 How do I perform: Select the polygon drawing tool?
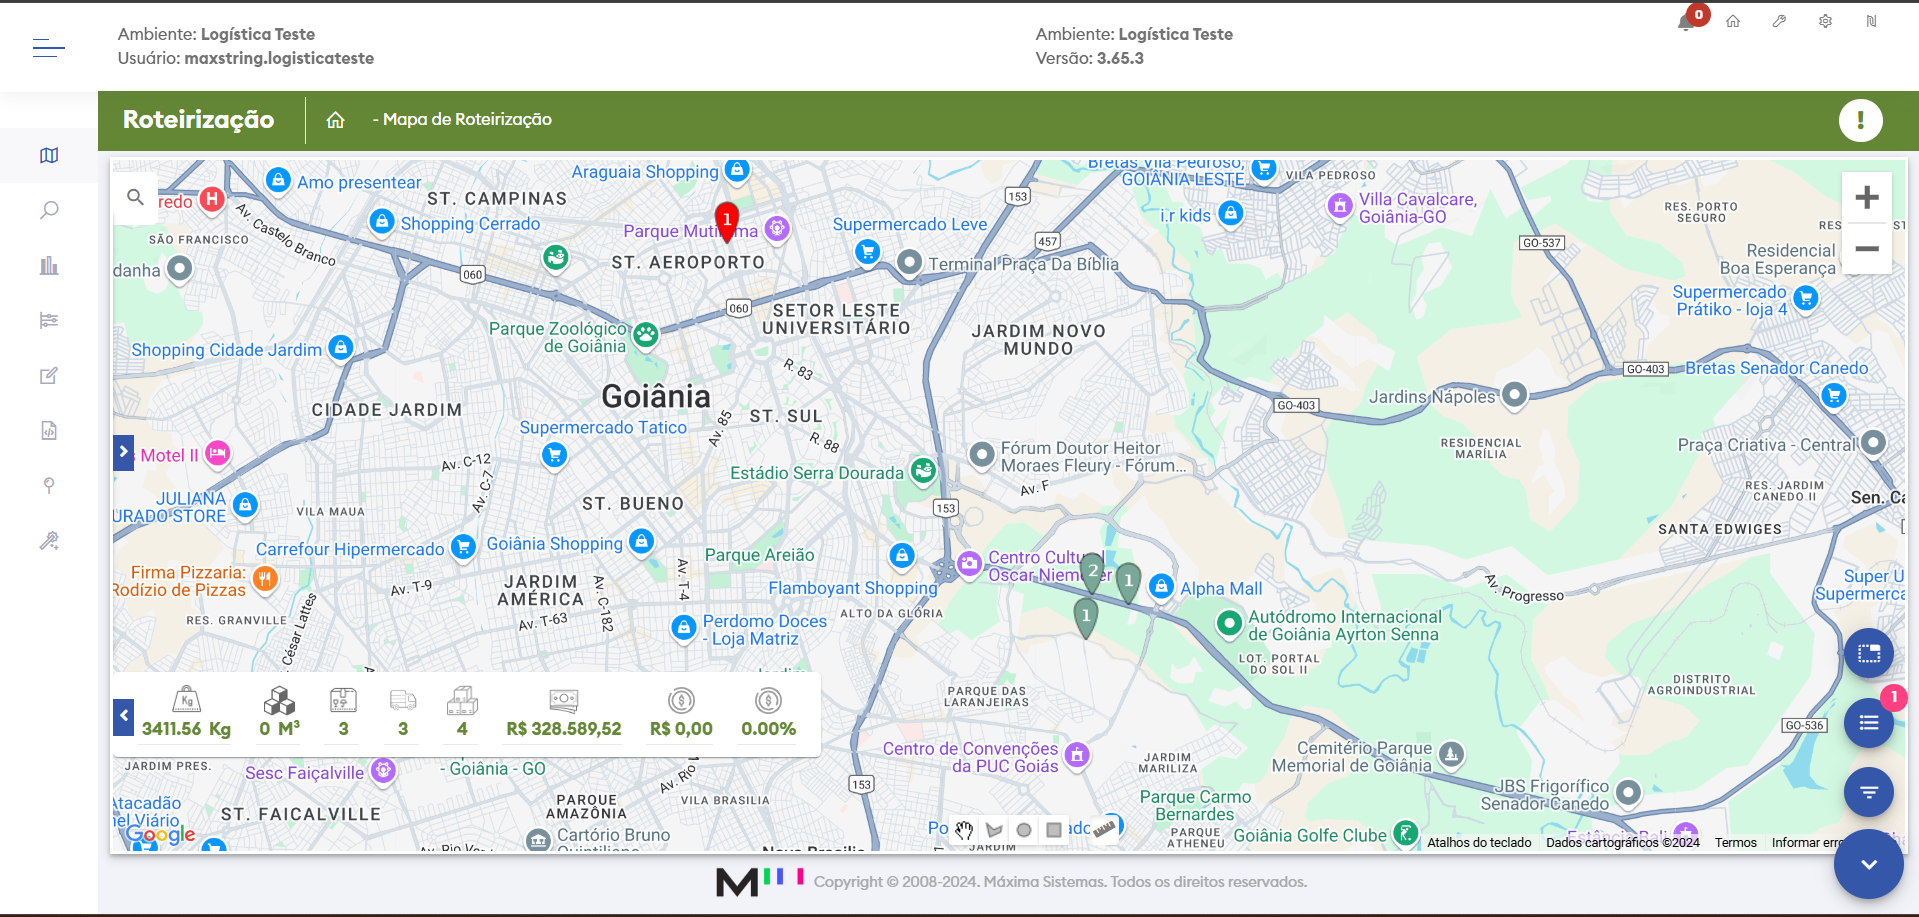(x=994, y=830)
